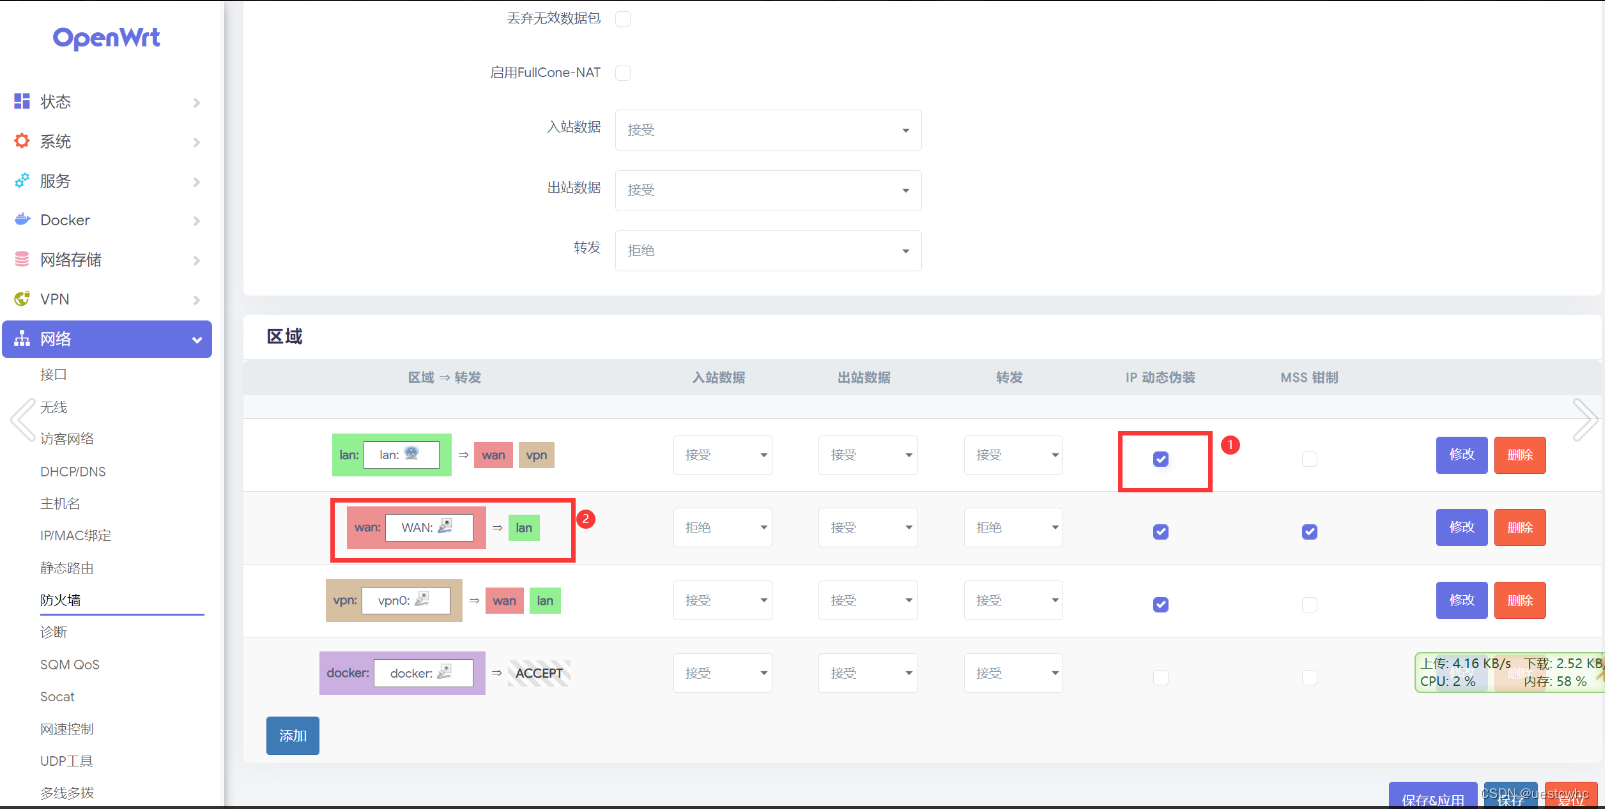Open the UDP tools submenu item

(67, 761)
